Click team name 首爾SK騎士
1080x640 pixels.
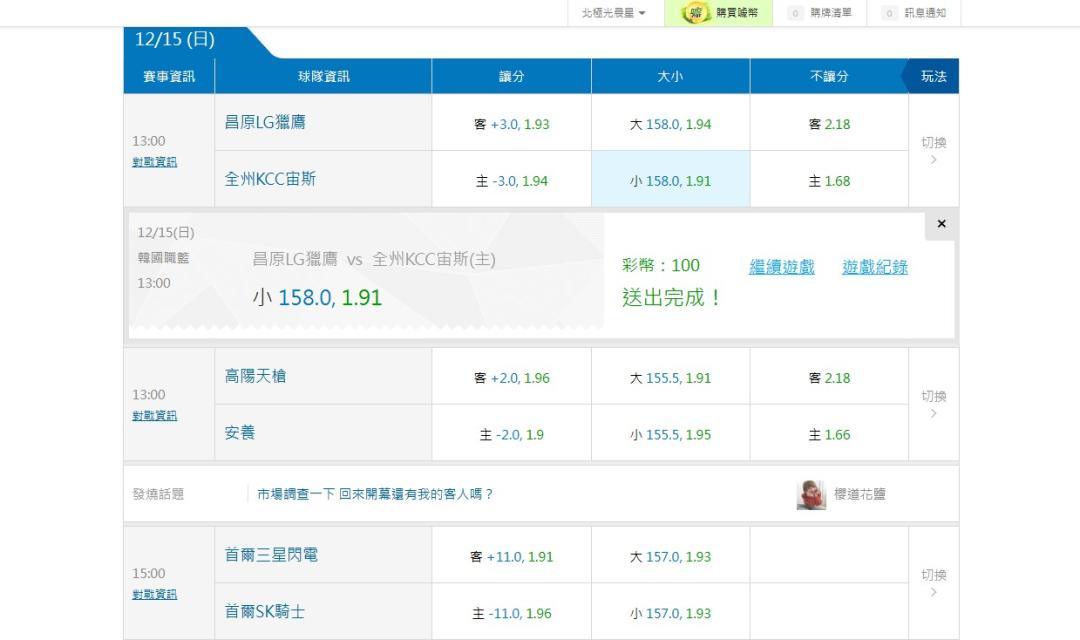coord(264,611)
